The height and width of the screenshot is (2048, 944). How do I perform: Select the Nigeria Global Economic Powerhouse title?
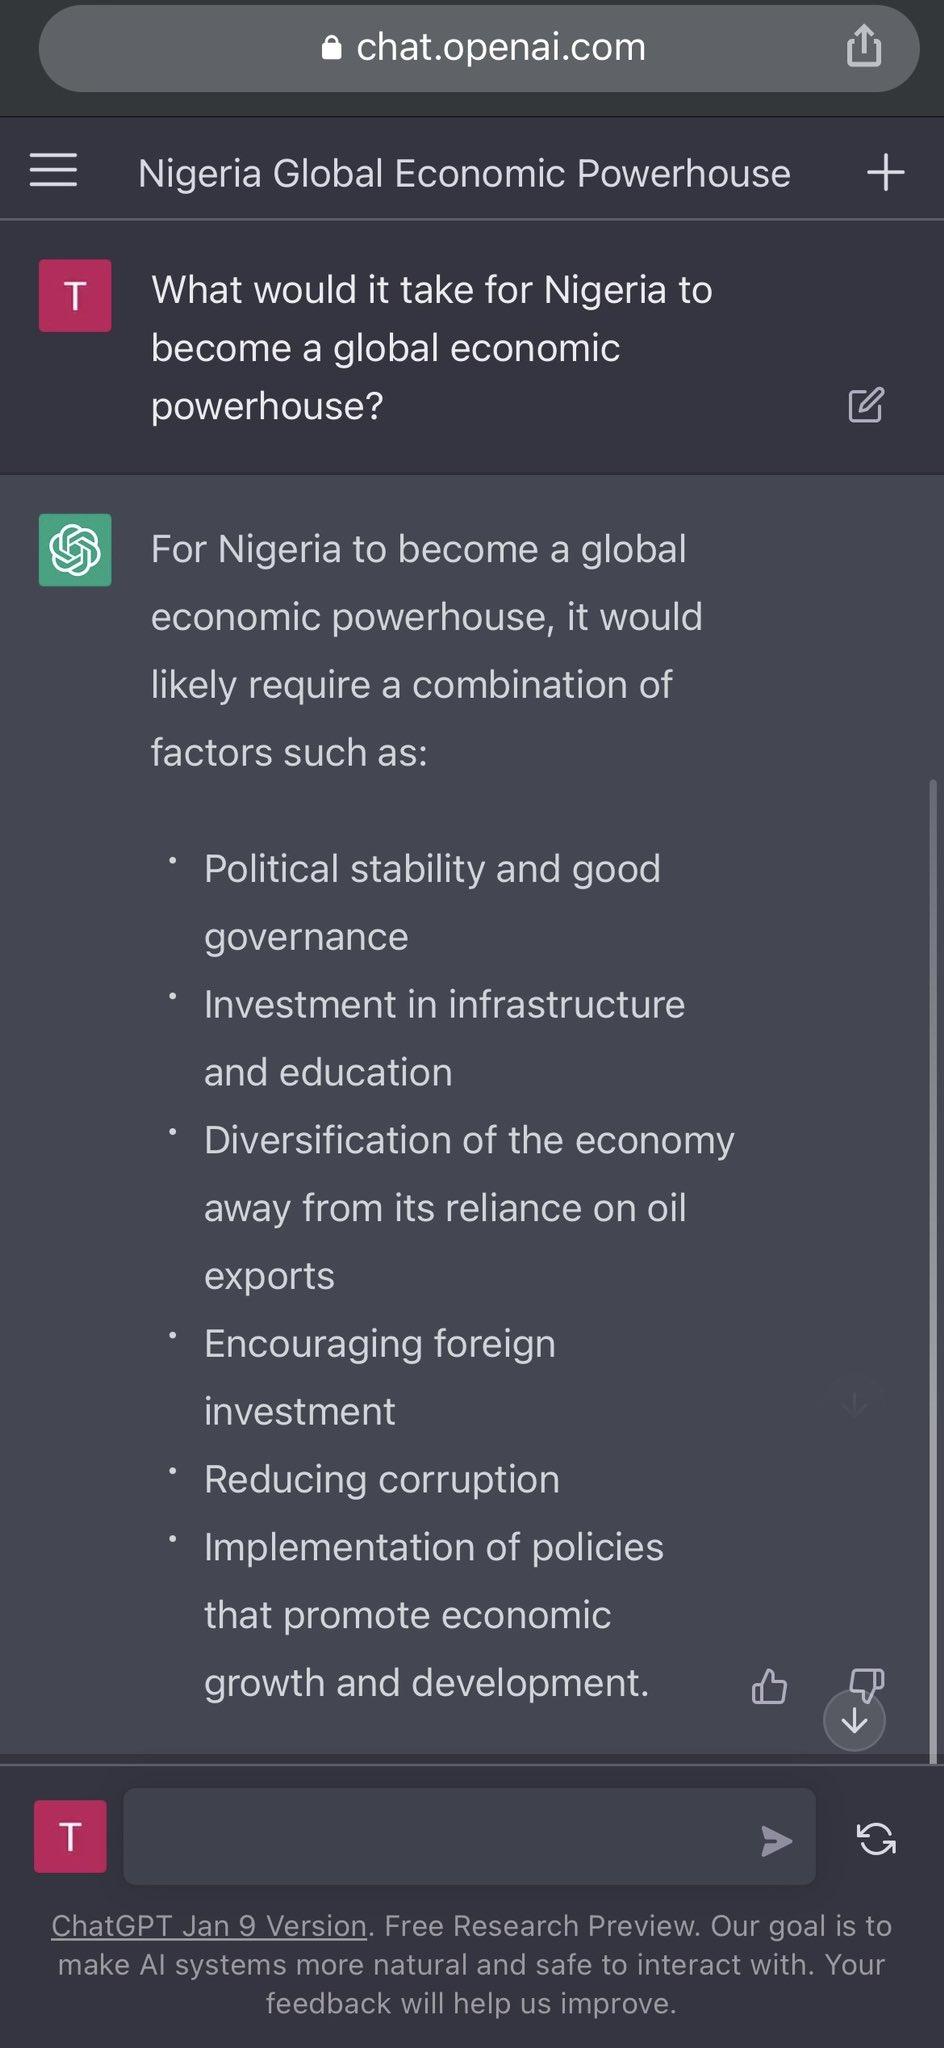pyautogui.click(x=465, y=172)
